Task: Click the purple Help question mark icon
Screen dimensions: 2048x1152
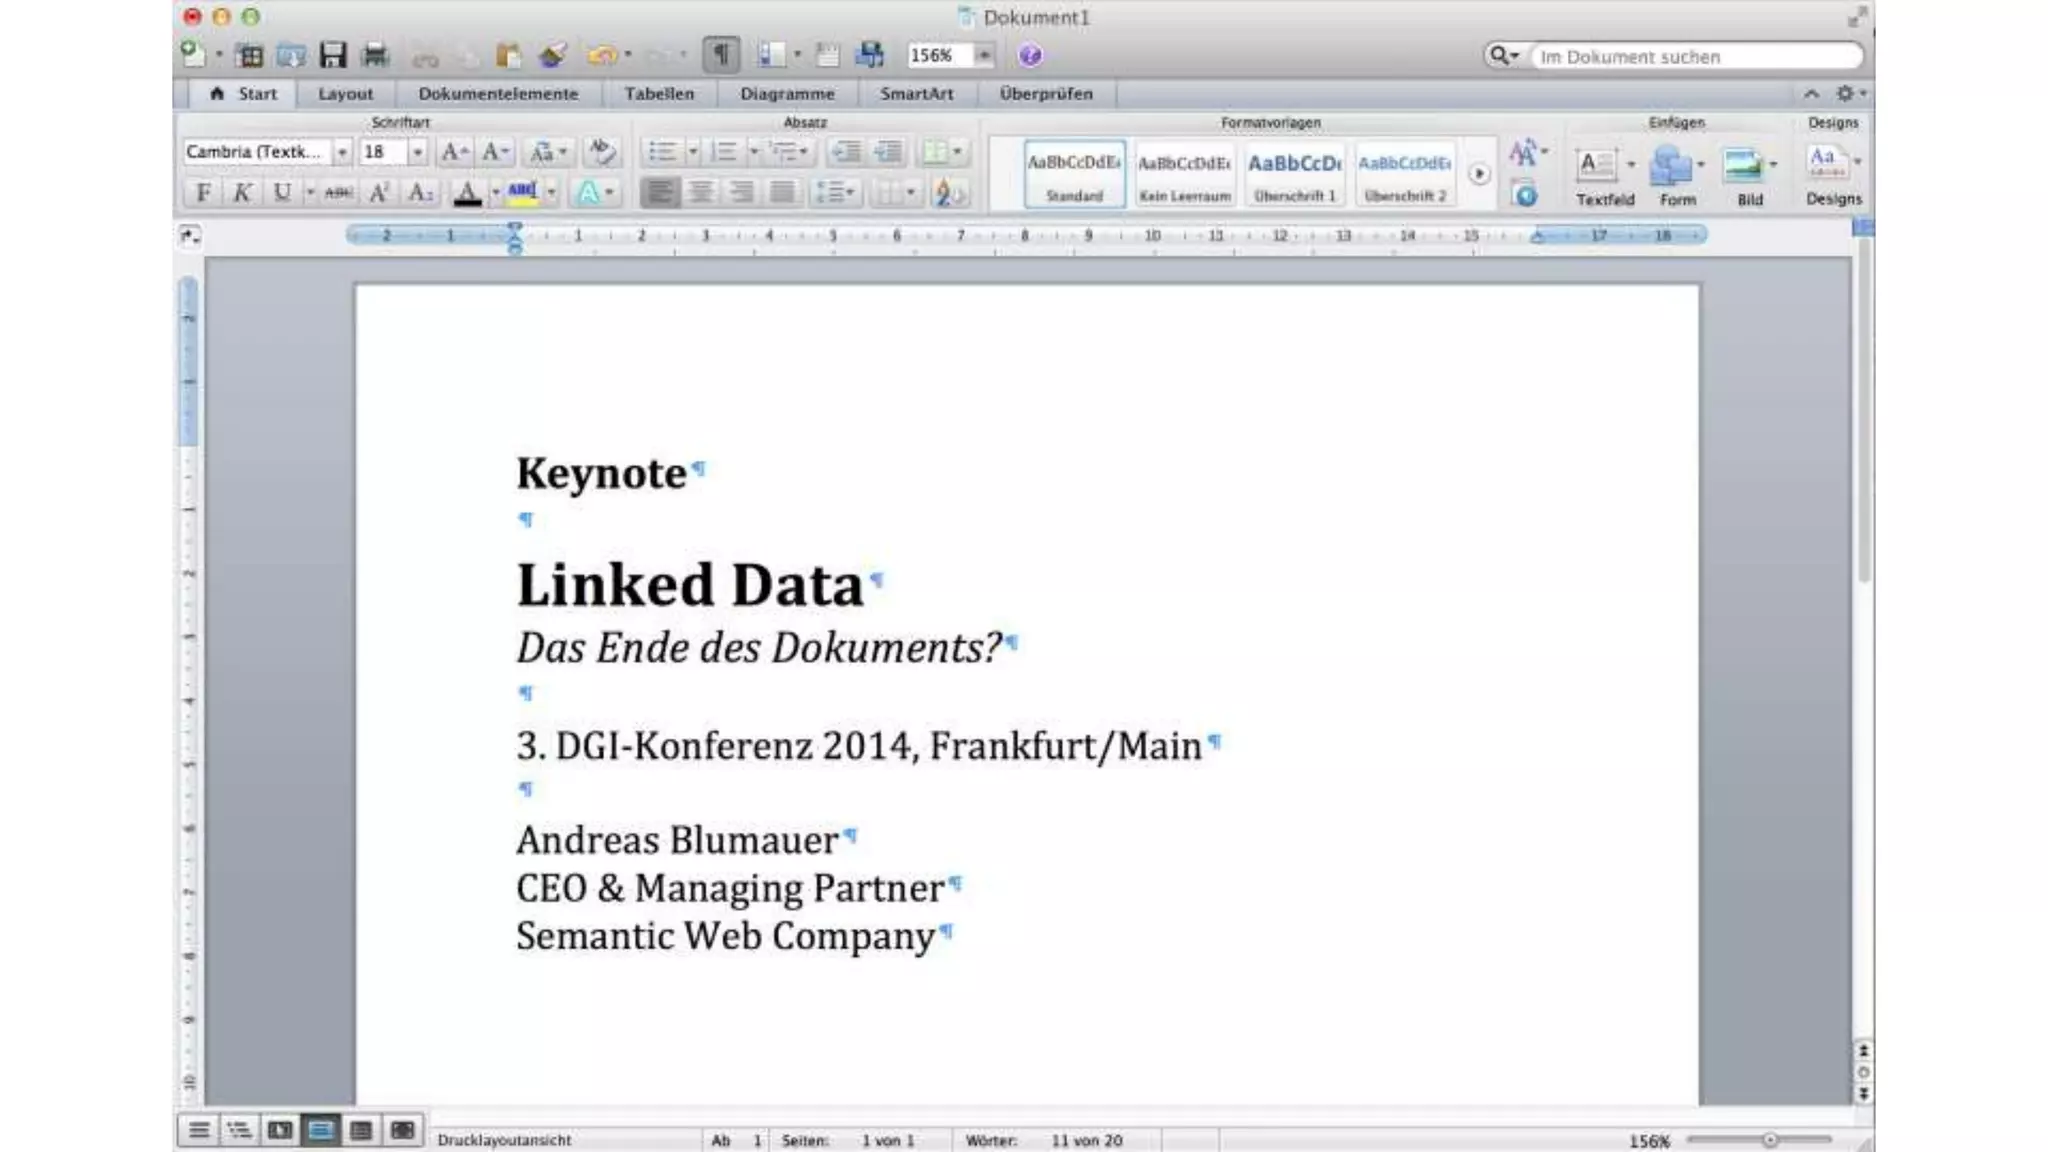Action: pos(1030,55)
